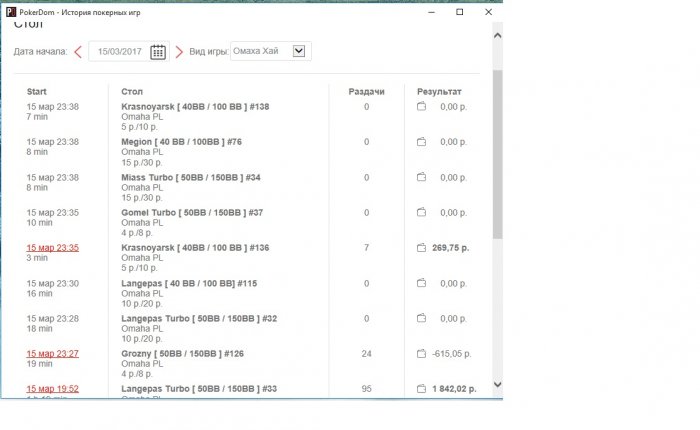The image size is (700, 430).
Task: Click wallet icon for Langepas Turbo #32 row
Action: click(421, 318)
